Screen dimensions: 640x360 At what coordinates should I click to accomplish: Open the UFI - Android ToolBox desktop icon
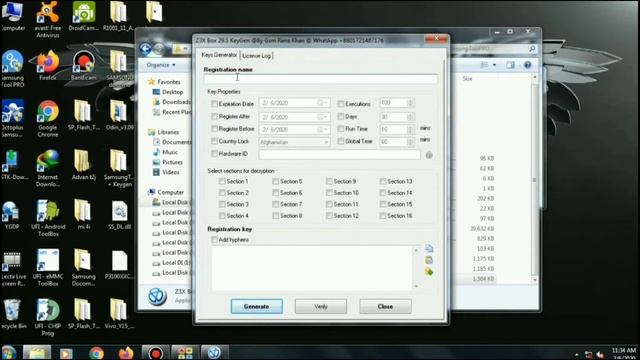coord(48,218)
